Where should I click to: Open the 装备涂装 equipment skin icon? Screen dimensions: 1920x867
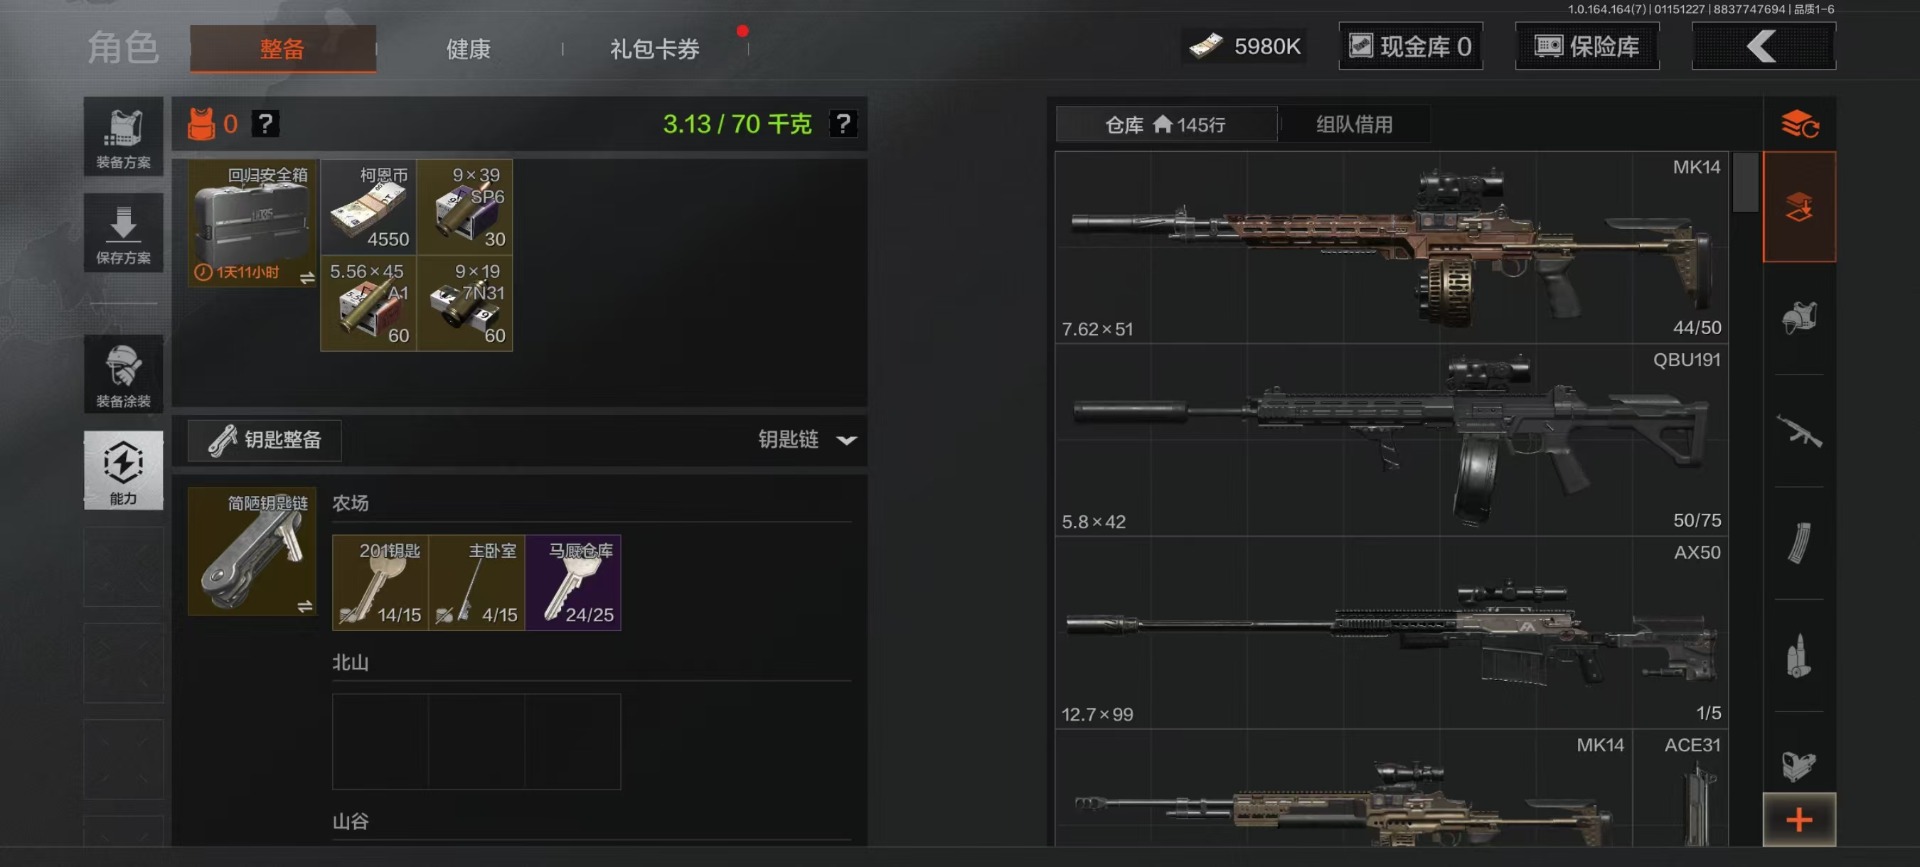[123, 374]
